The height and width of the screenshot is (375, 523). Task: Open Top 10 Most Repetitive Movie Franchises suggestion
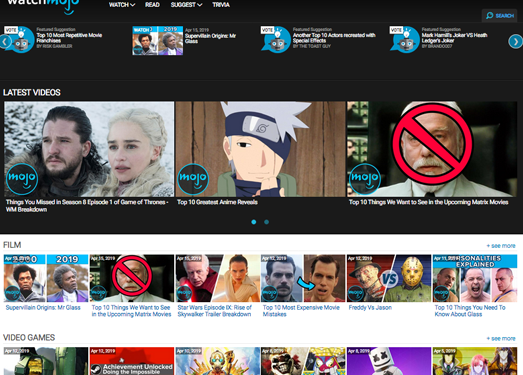click(69, 38)
